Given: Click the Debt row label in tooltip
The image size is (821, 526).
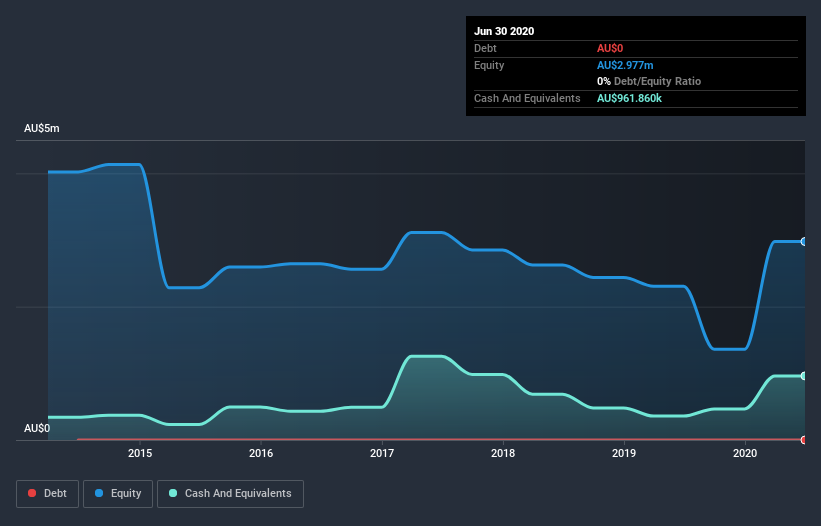Looking at the screenshot, I should coord(485,48).
